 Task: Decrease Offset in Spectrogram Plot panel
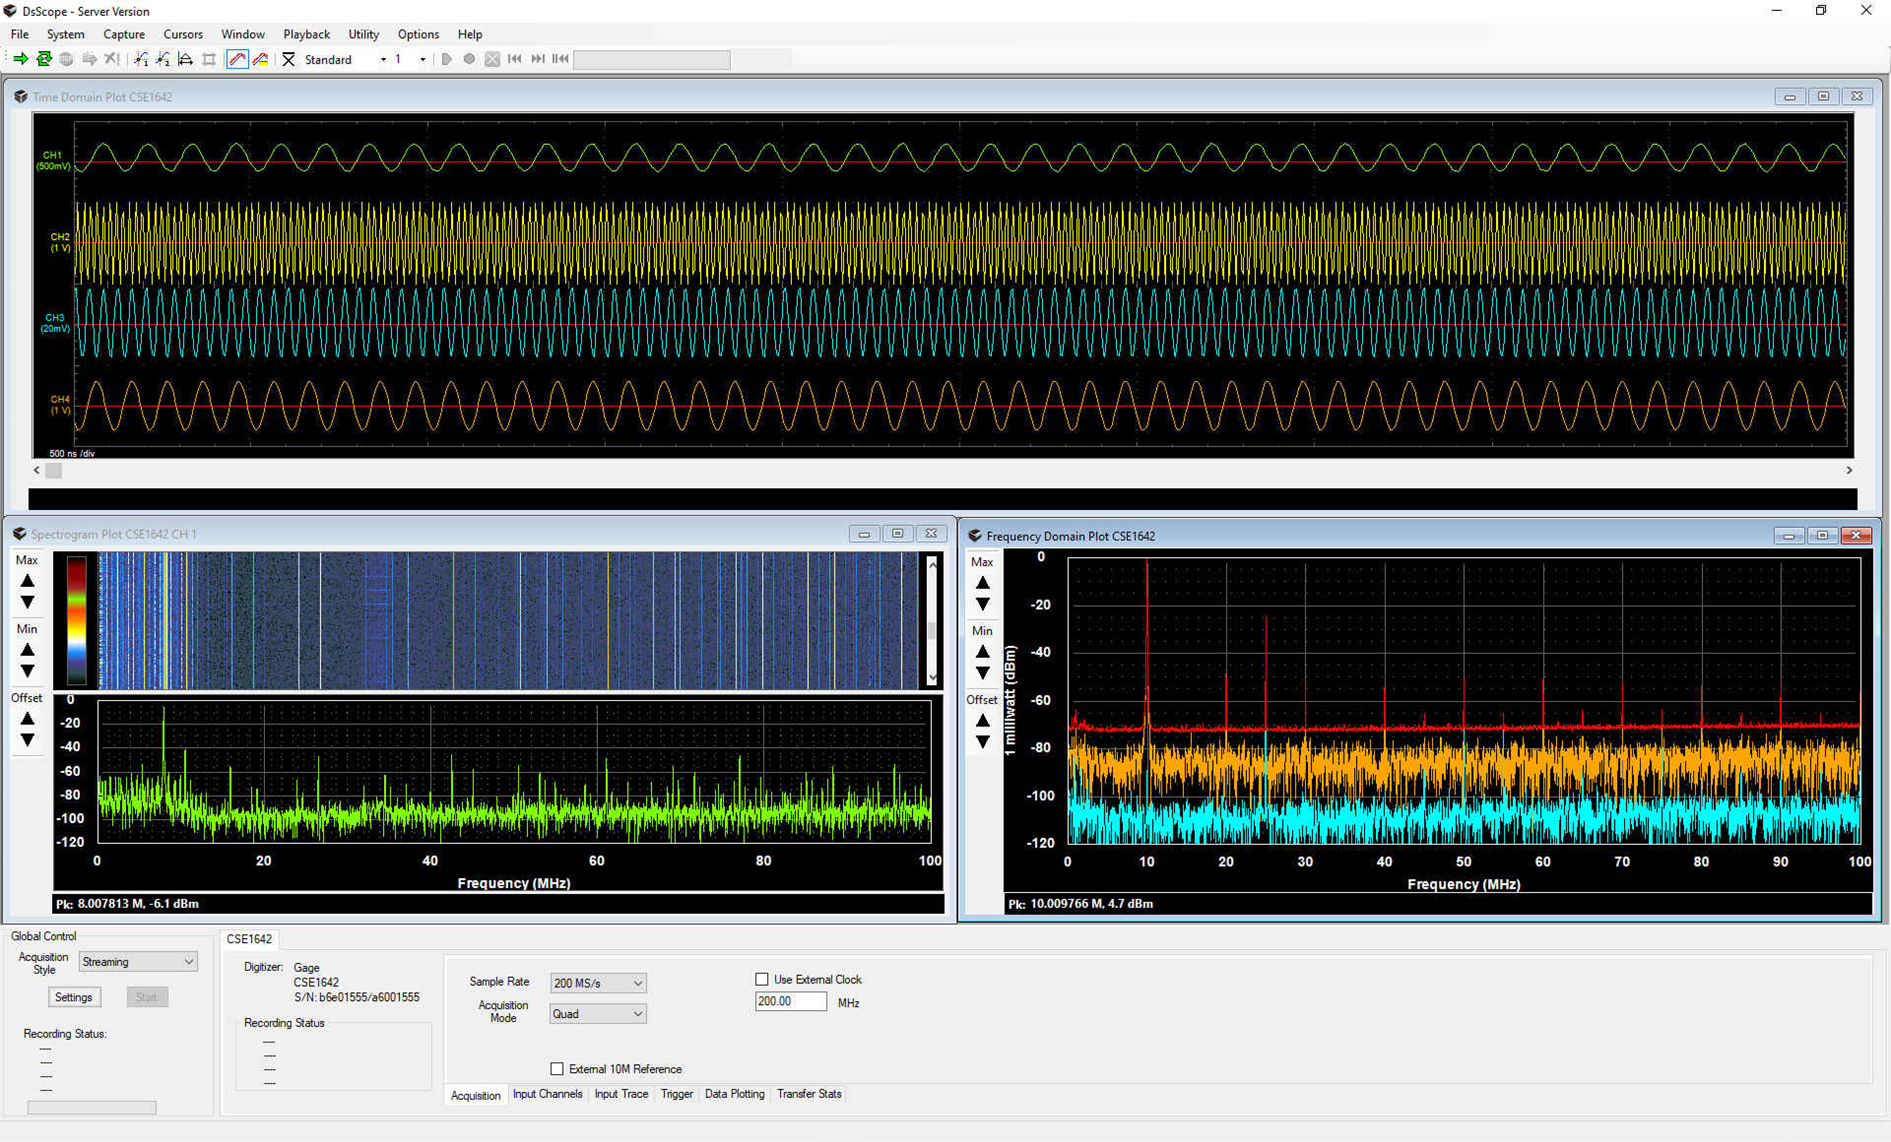[27, 741]
